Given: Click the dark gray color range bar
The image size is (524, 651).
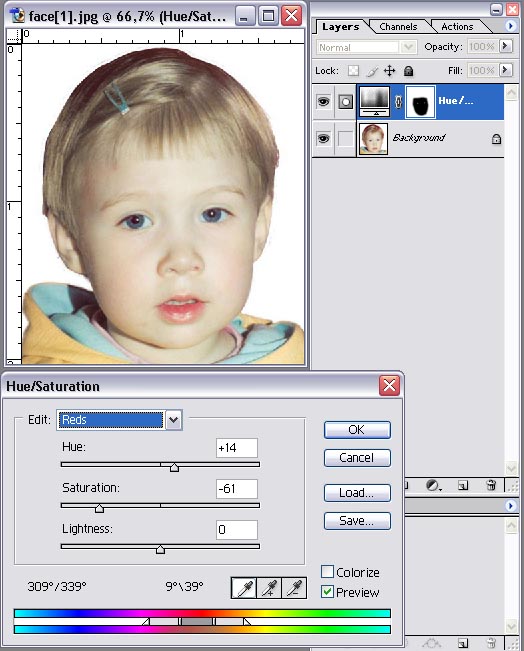Looking at the screenshot, I should coord(197,622).
